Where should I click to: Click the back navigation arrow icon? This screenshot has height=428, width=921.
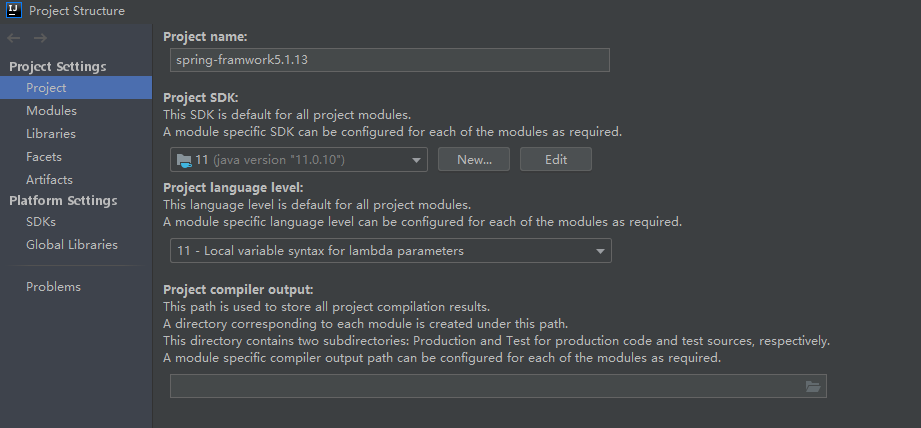pyautogui.click(x=14, y=38)
